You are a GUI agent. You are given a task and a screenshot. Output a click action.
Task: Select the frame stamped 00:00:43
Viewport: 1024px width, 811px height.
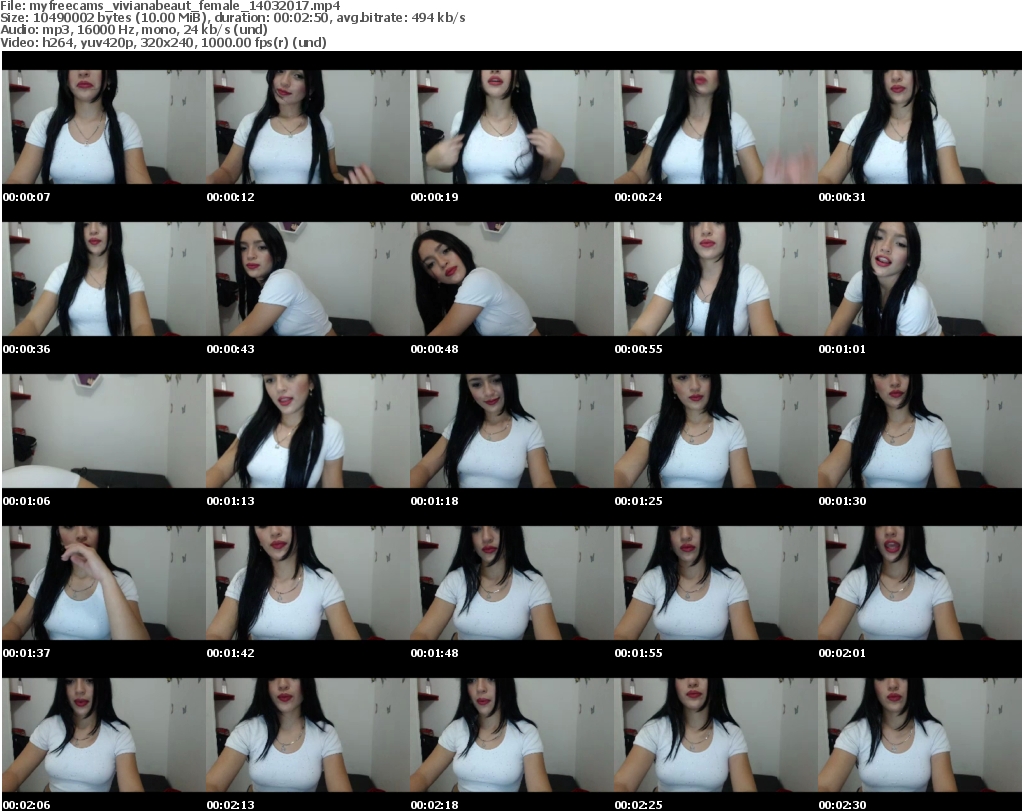(308, 279)
